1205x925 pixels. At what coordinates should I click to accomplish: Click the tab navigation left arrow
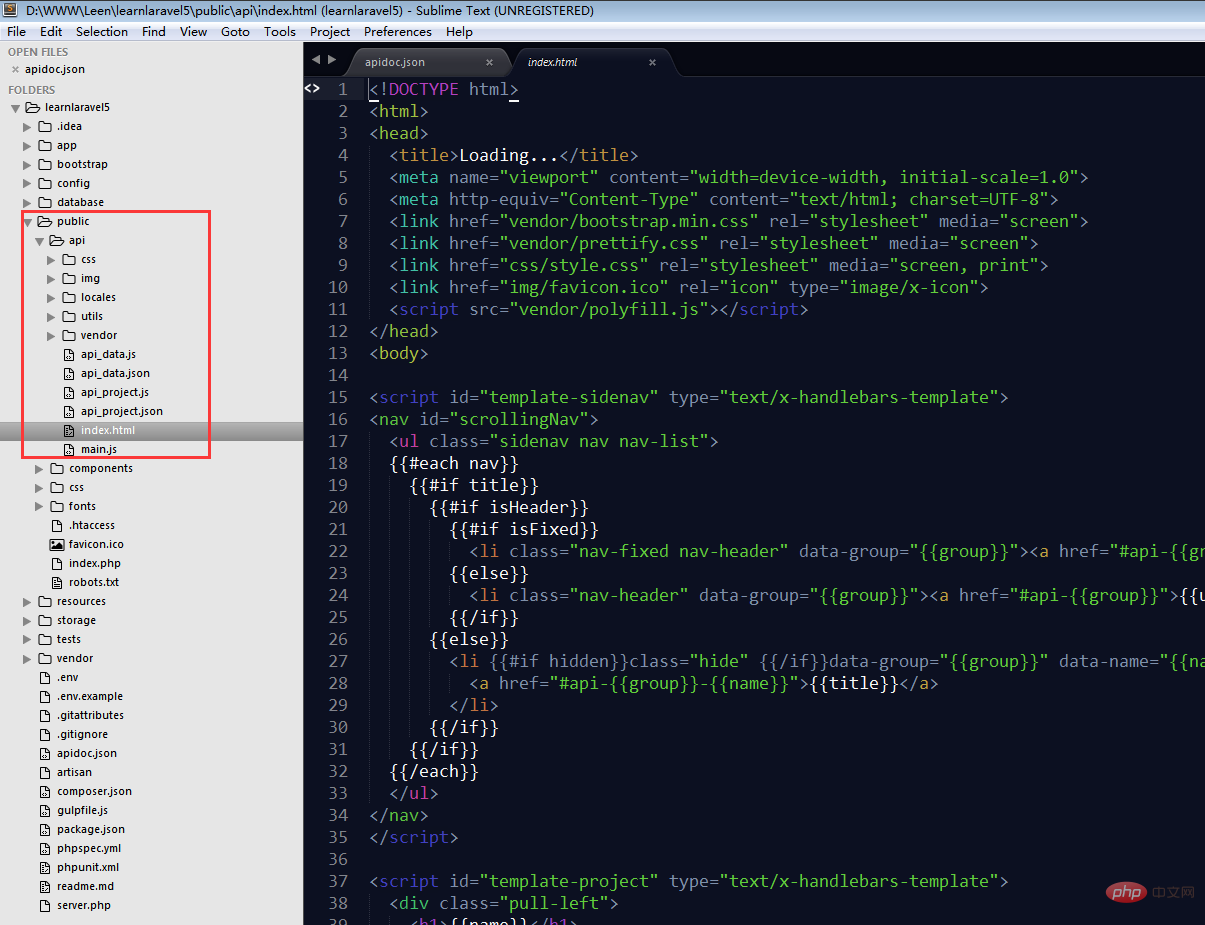click(316, 60)
